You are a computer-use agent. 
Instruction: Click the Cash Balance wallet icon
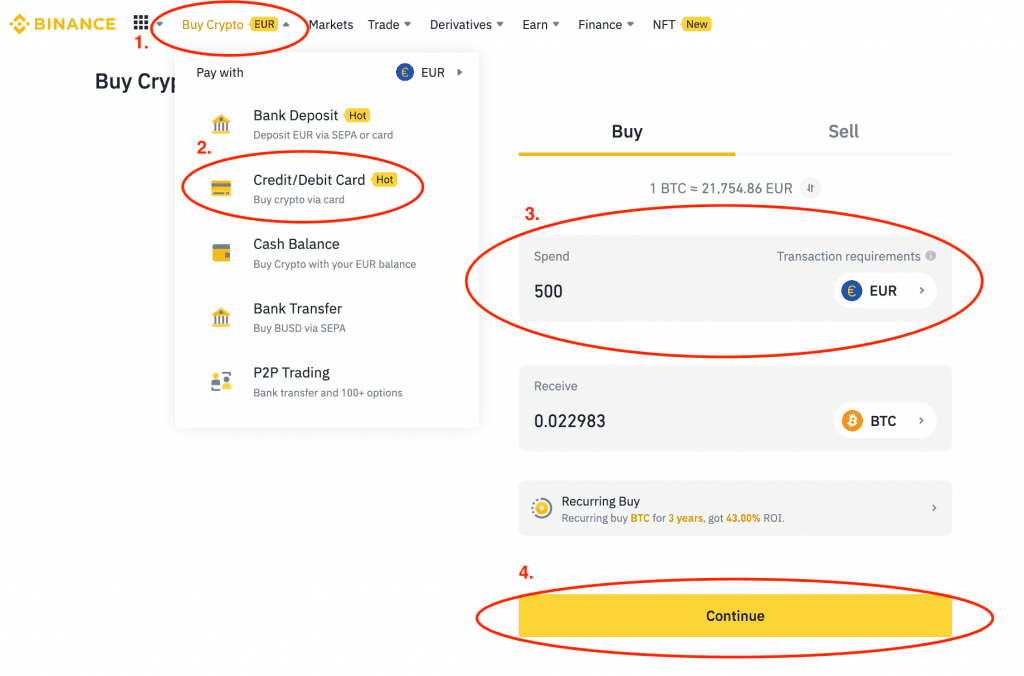pyautogui.click(x=221, y=253)
